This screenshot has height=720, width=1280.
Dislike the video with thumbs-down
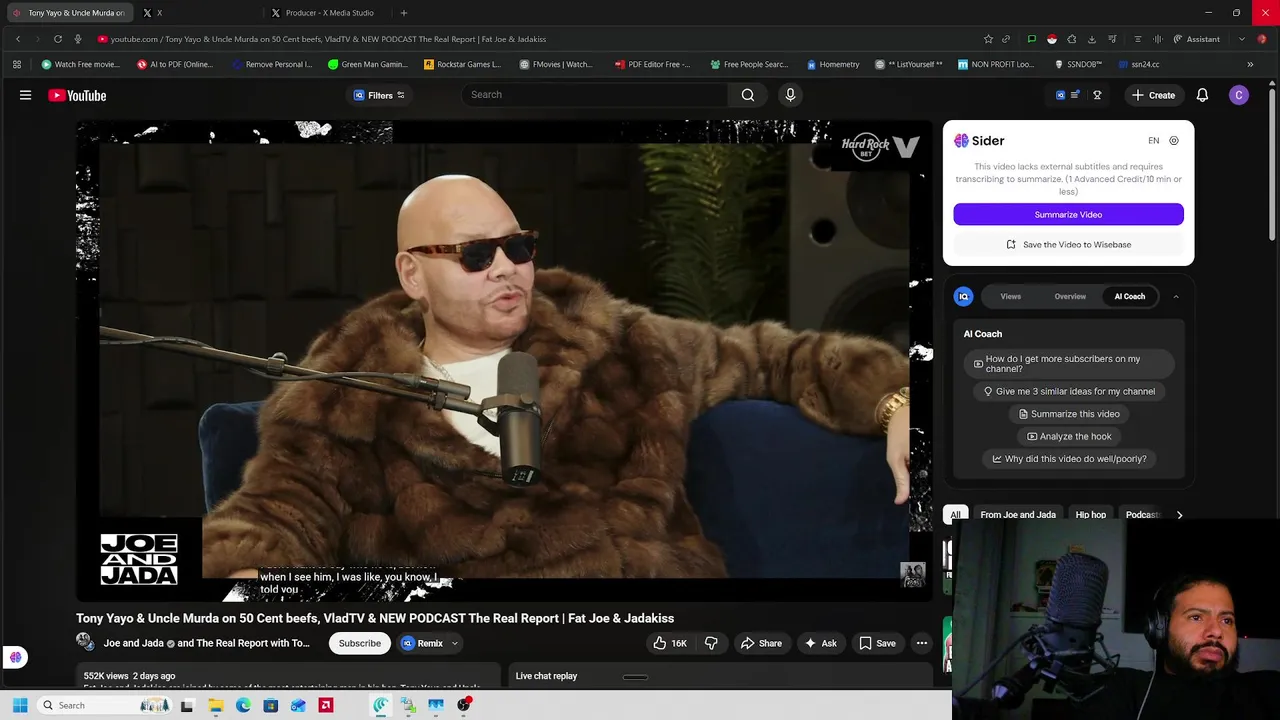pyautogui.click(x=711, y=643)
